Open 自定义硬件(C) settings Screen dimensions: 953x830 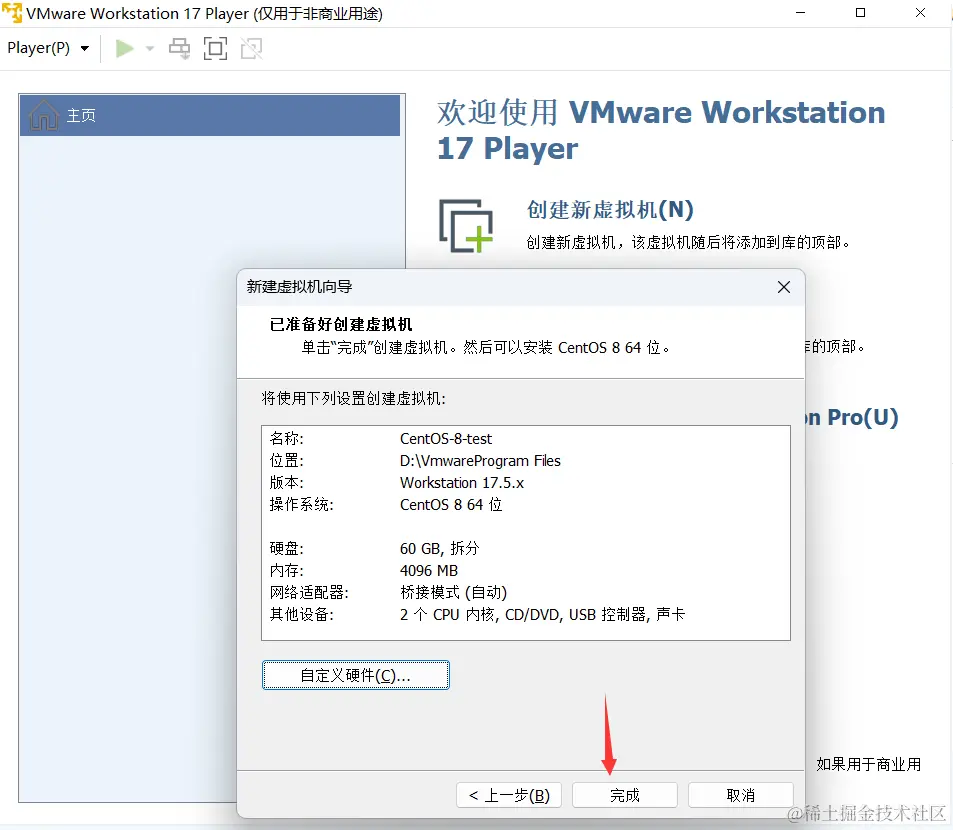coord(355,675)
